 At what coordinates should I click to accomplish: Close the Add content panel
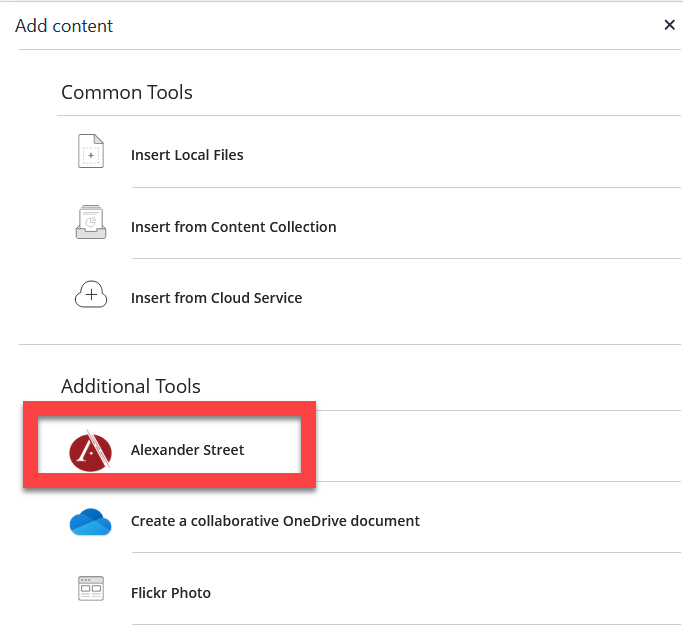coord(669,25)
